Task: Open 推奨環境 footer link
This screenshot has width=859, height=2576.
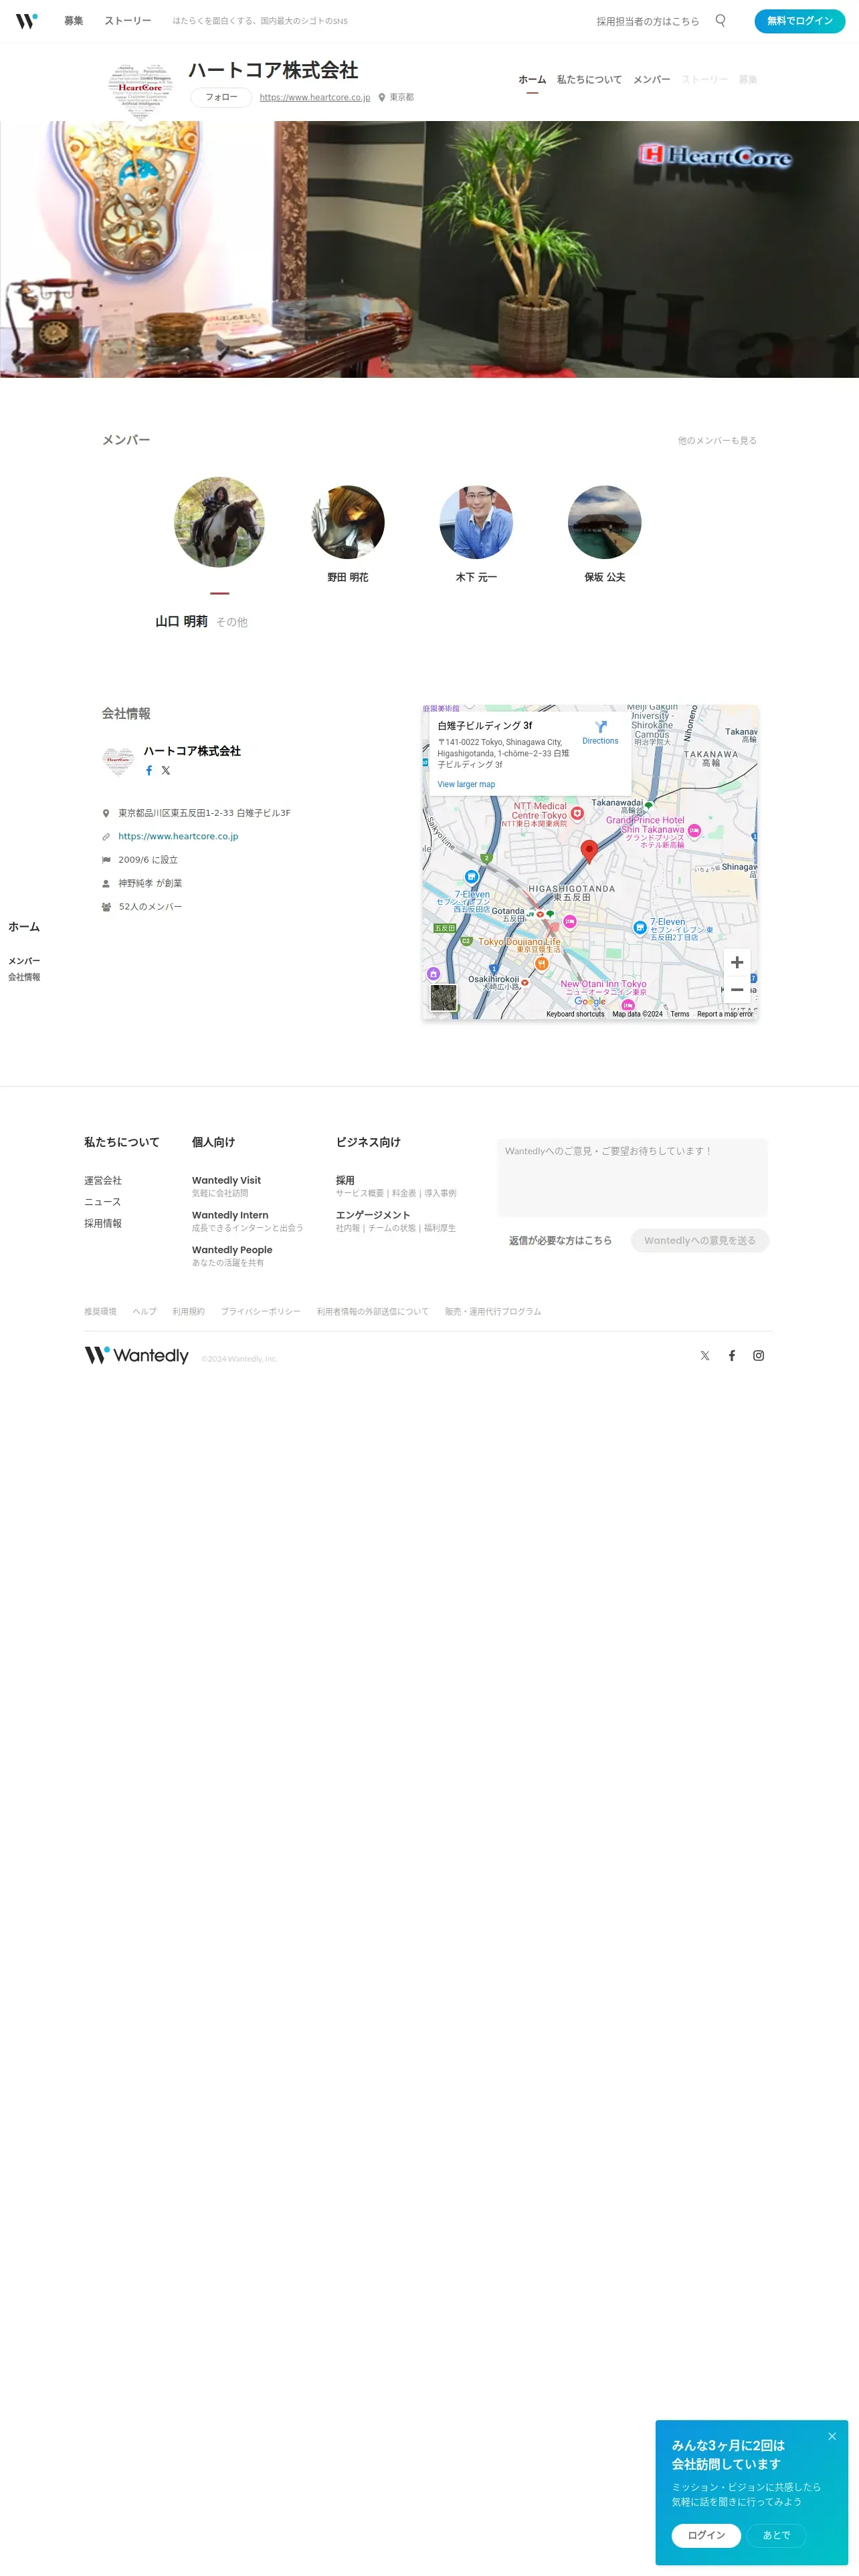Action: click(x=100, y=1312)
